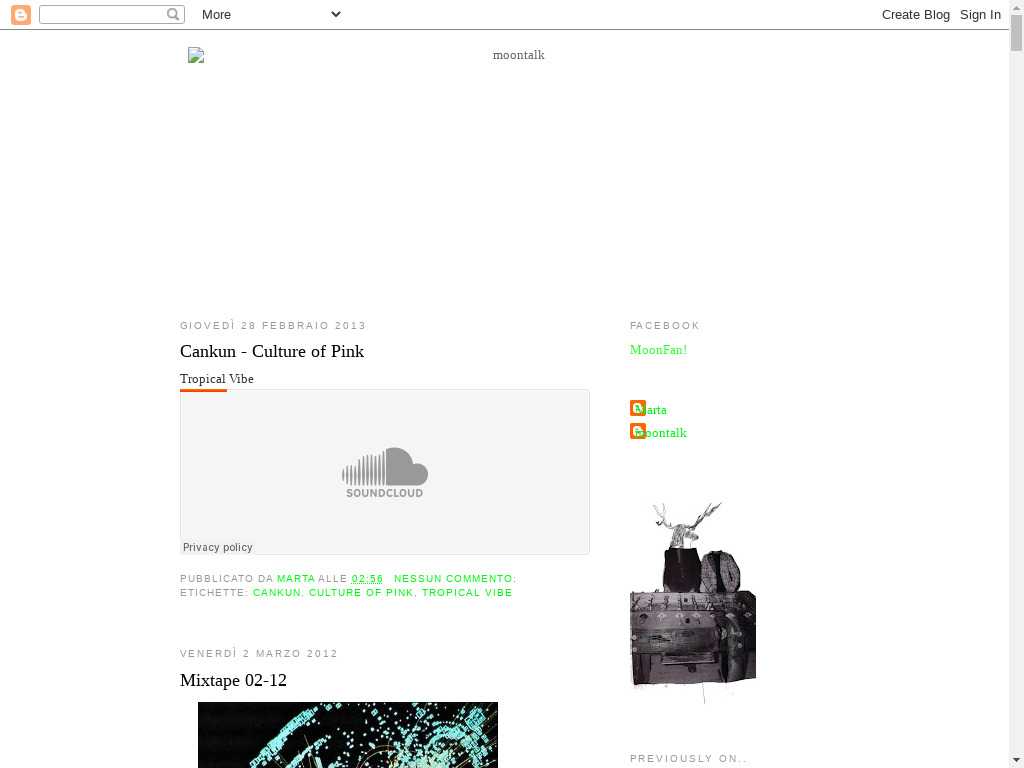The height and width of the screenshot is (768, 1024).
Task: Open the 02:56 post timestamp permalink
Action: (x=367, y=579)
